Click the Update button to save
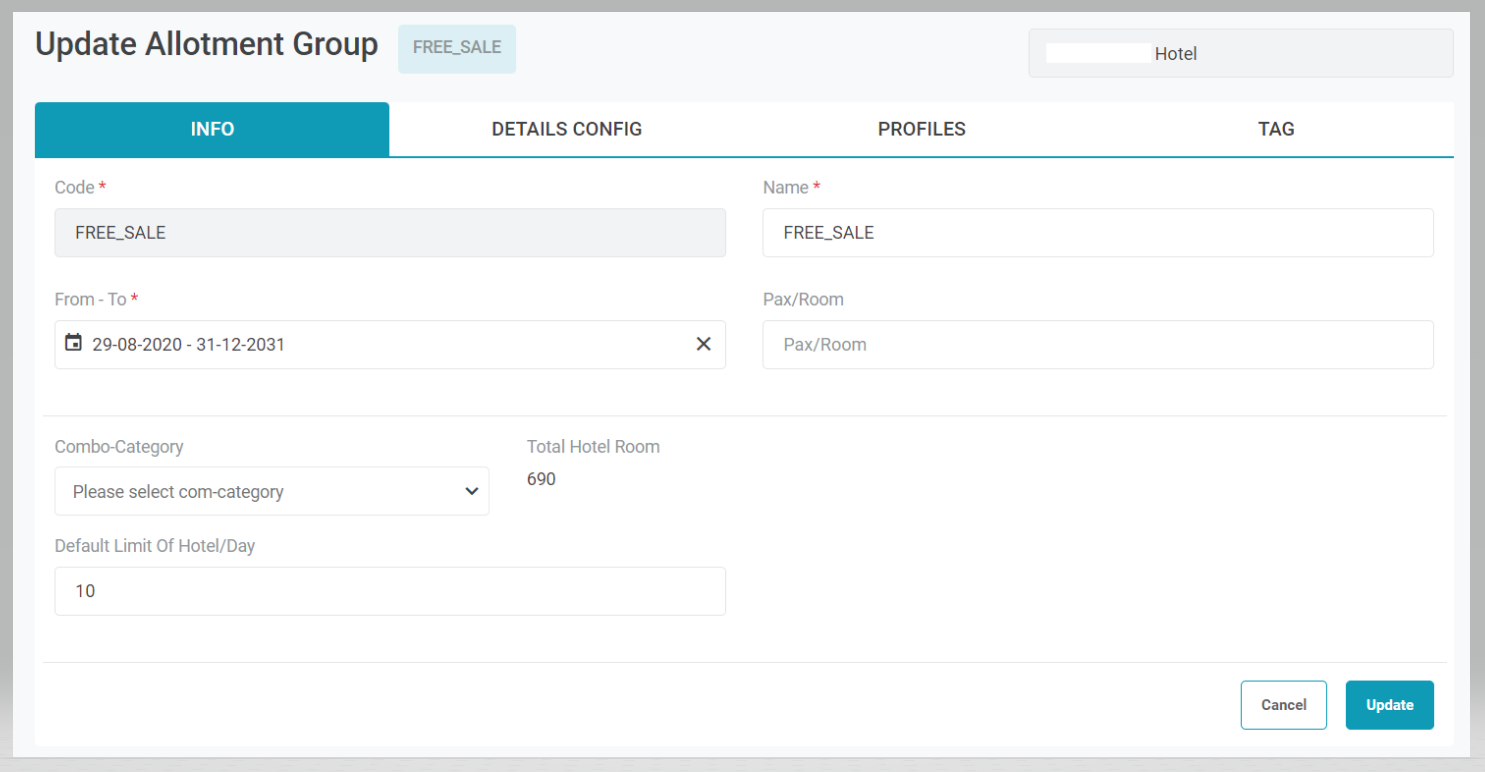The image size is (1485, 772). point(1389,705)
